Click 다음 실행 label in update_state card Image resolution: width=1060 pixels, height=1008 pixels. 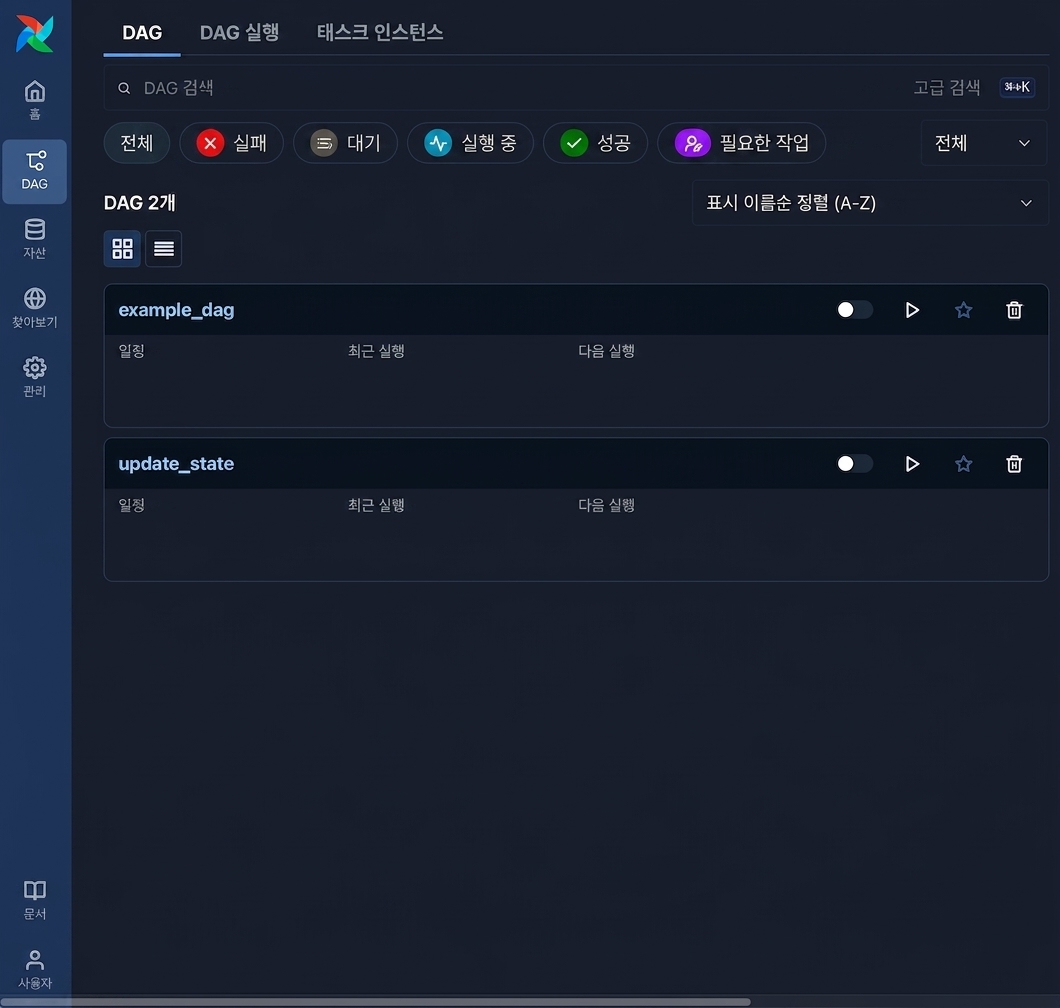click(x=606, y=505)
